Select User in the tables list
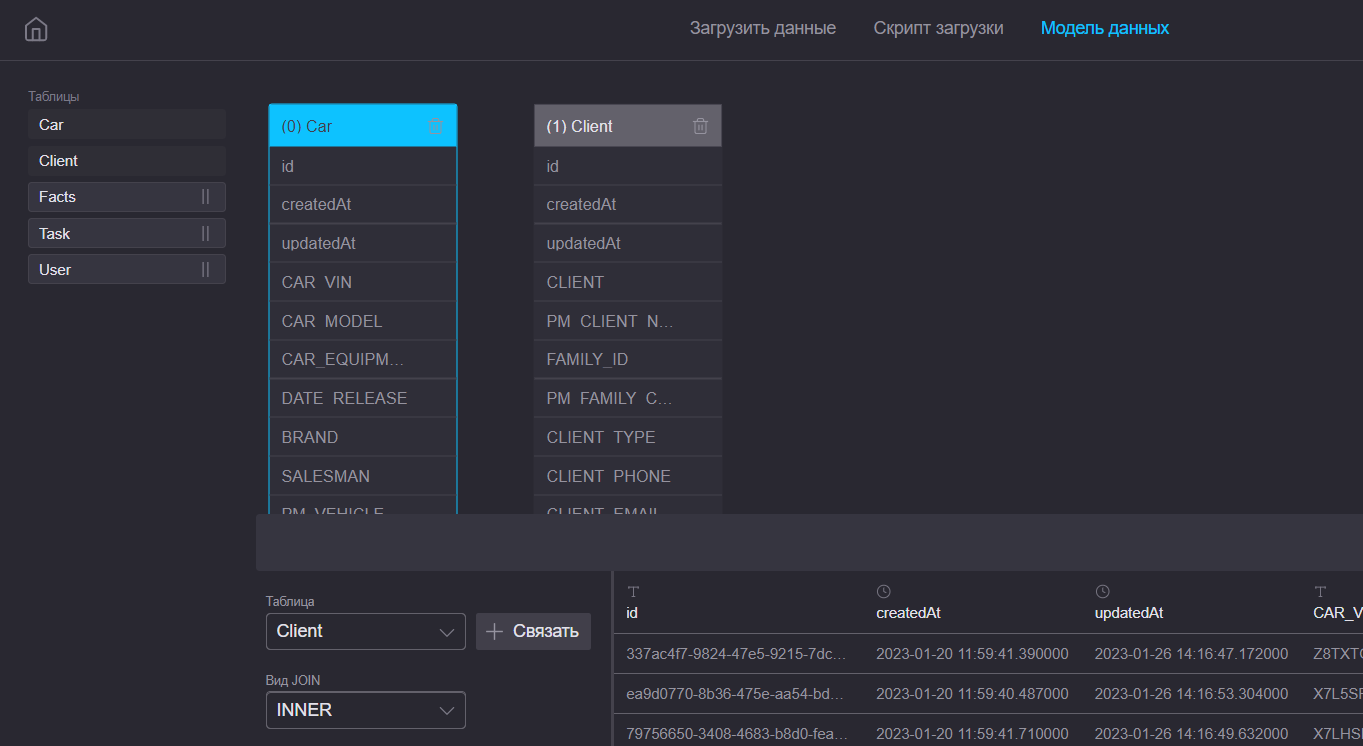Viewport: 1363px width, 746px height. 127,269
